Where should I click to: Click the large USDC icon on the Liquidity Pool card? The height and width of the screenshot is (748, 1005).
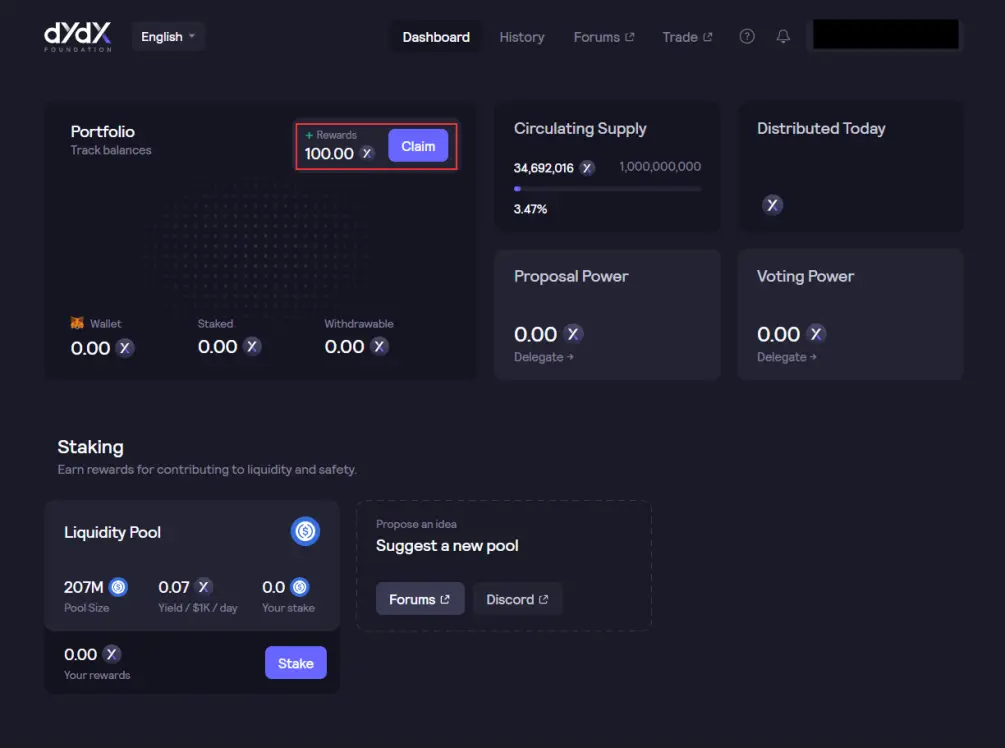[305, 531]
